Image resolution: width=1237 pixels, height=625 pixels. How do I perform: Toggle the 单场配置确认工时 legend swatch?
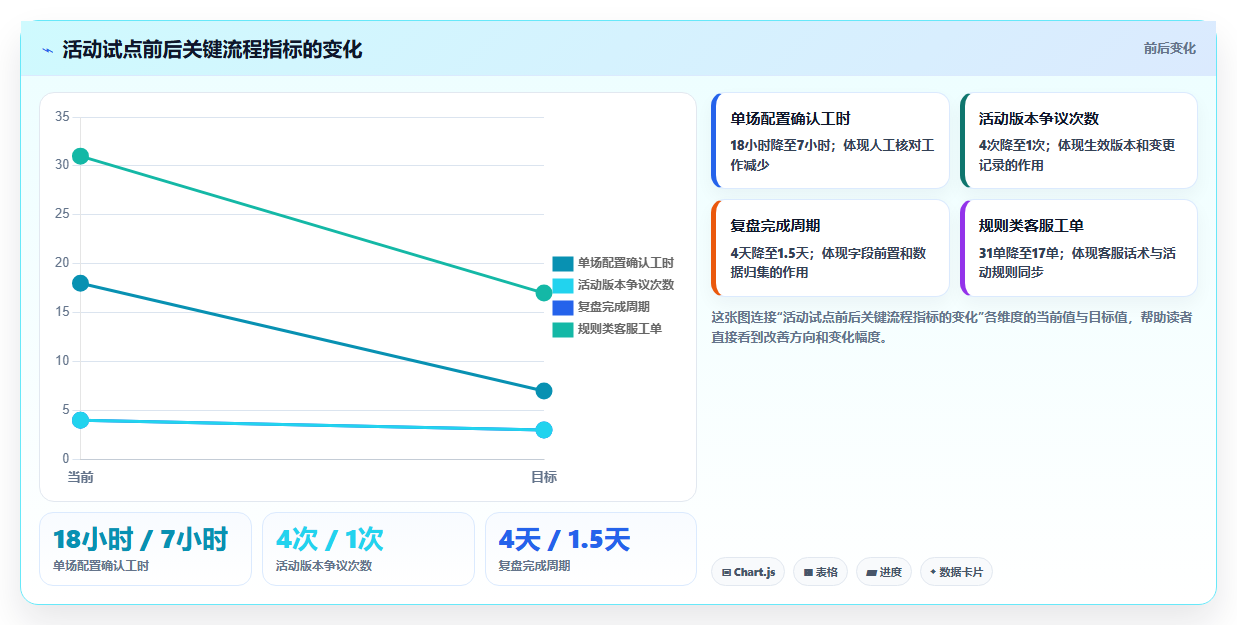[x=563, y=263]
